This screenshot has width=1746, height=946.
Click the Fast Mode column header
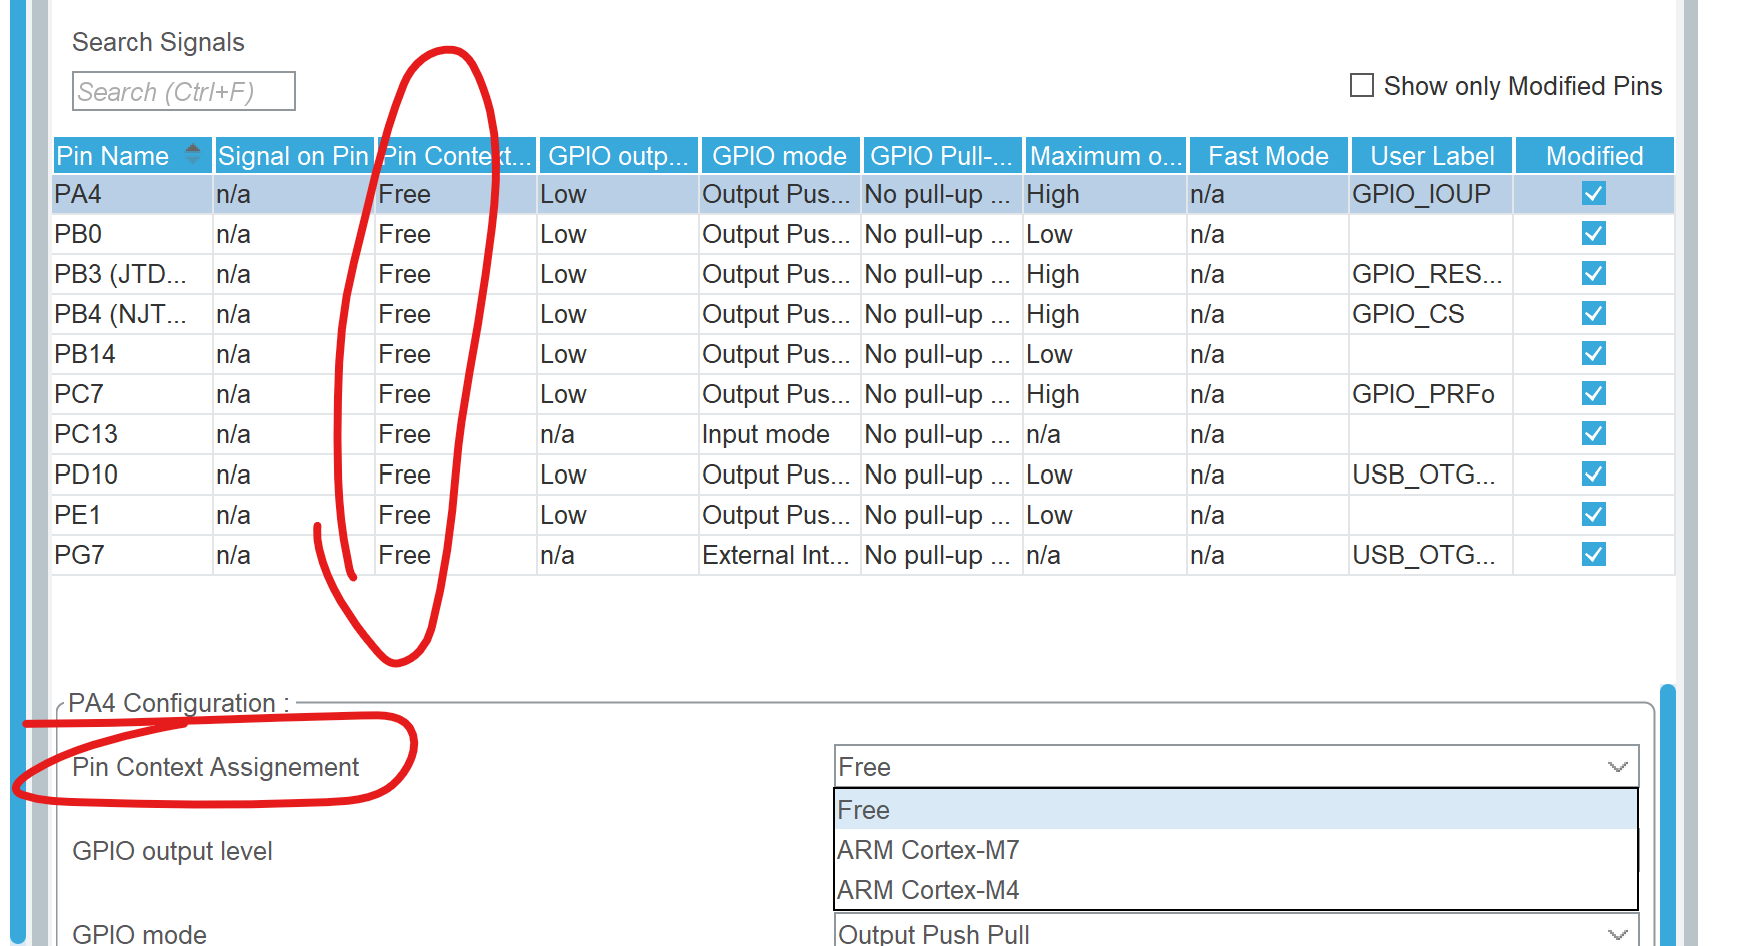click(x=1267, y=155)
